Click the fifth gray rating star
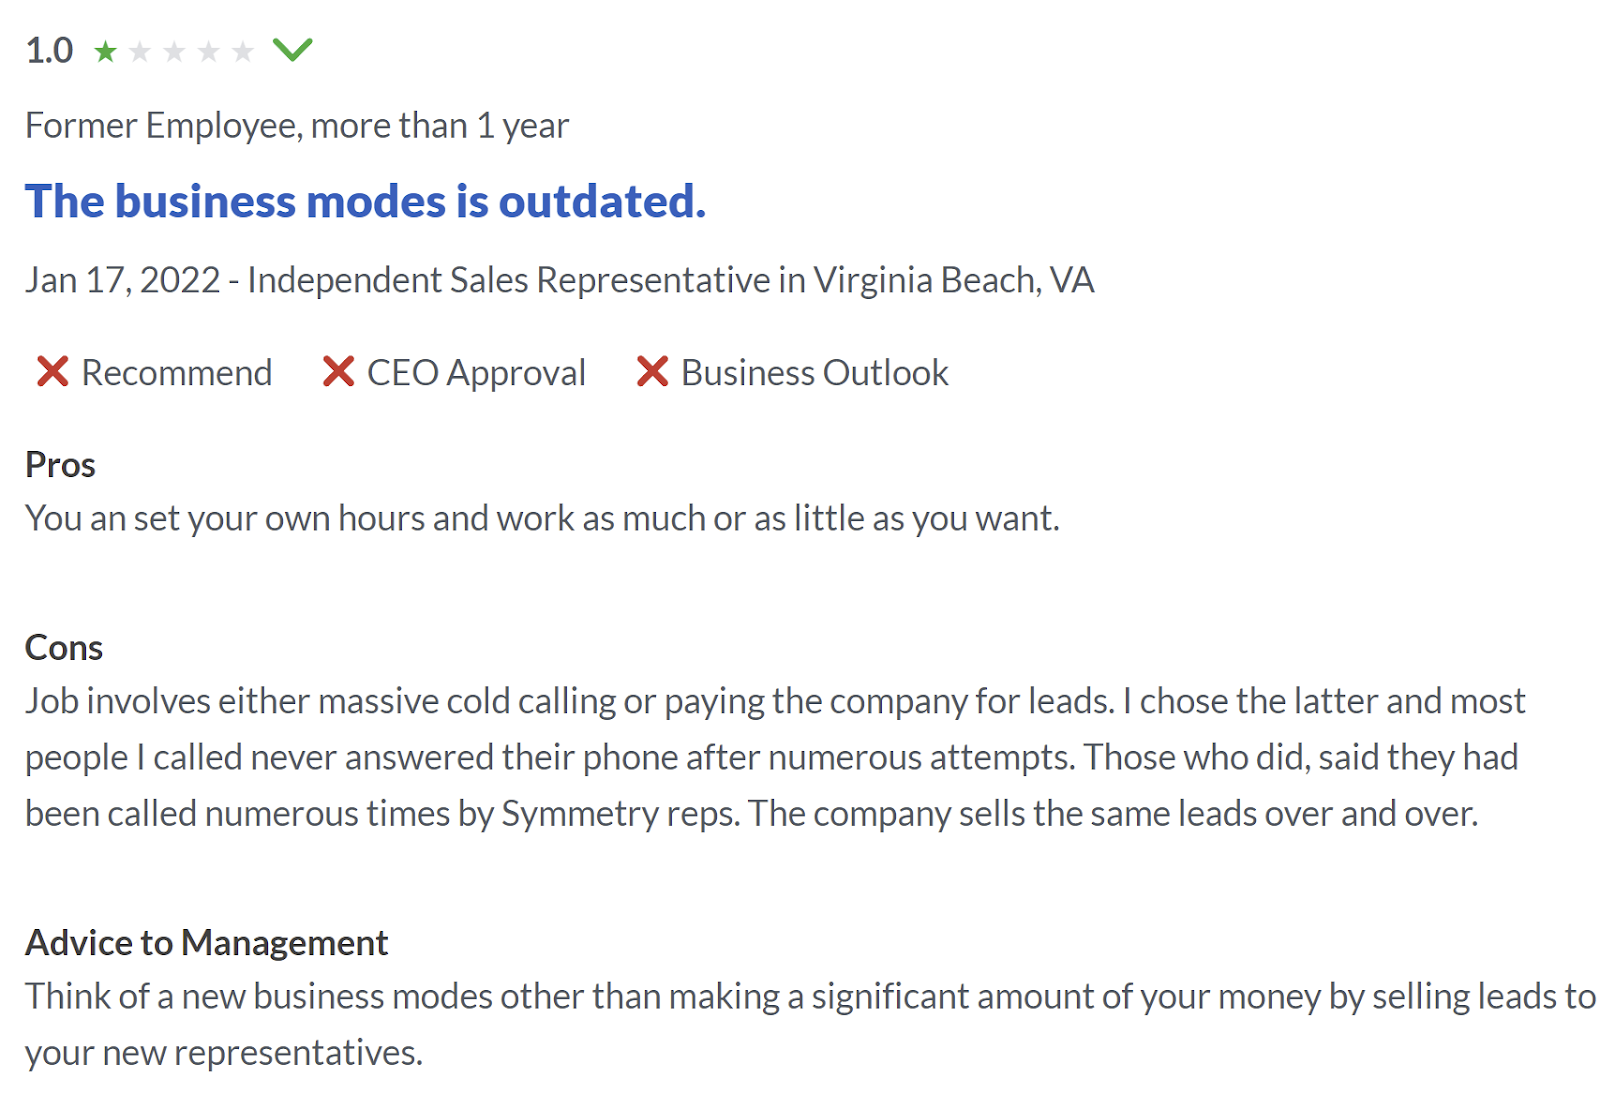Image resolution: width=1600 pixels, height=1094 pixels. click(x=242, y=51)
